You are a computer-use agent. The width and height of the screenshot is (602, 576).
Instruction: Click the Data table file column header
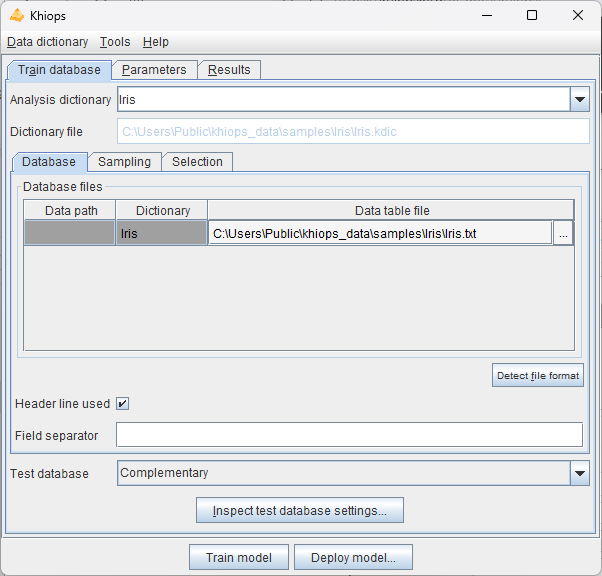[391, 210]
